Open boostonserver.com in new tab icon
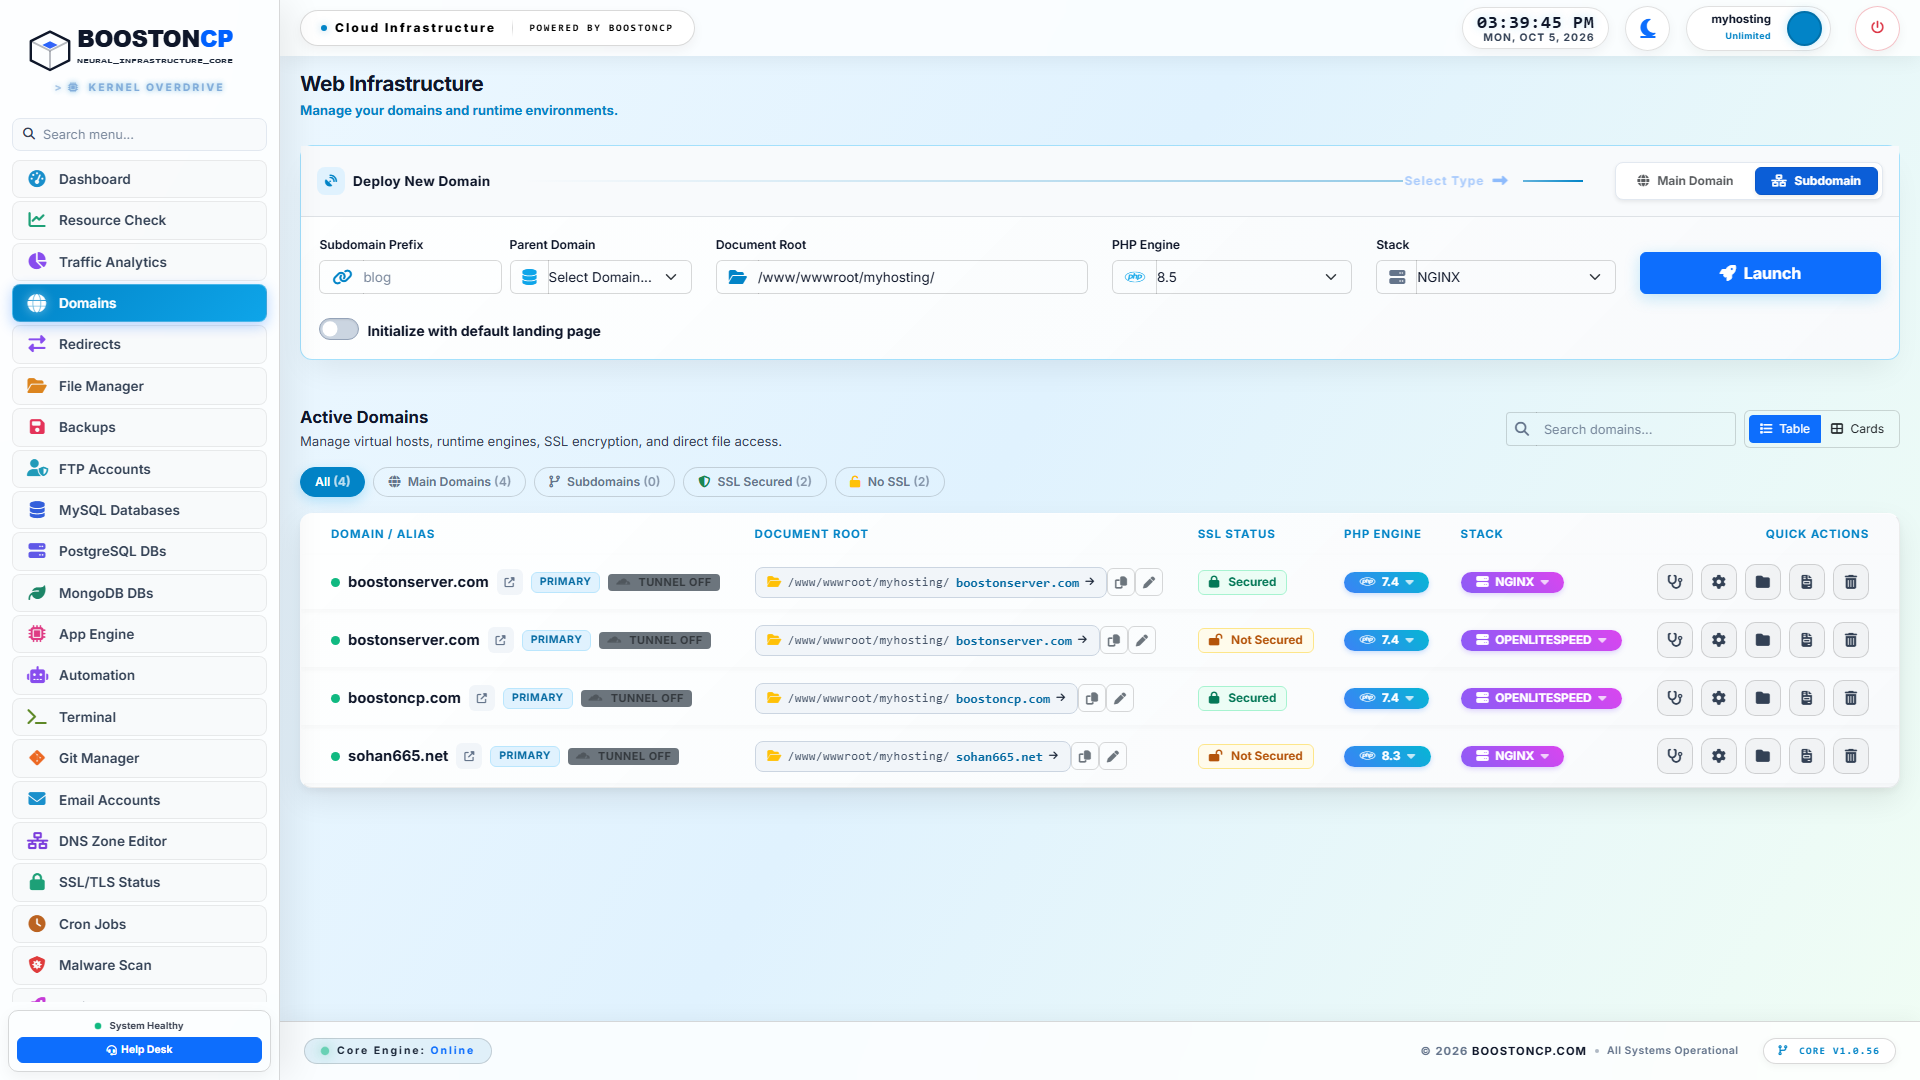 coord(510,582)
